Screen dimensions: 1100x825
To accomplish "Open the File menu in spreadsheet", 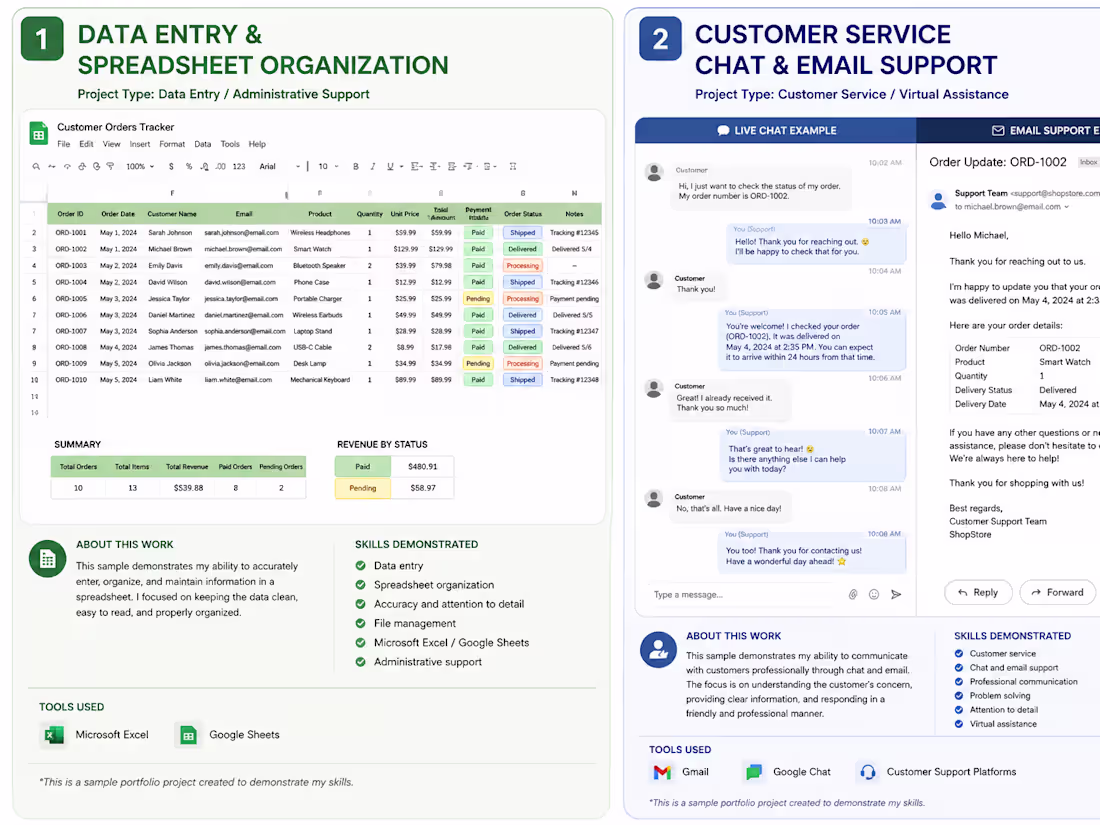I will [x=64, y=145].
